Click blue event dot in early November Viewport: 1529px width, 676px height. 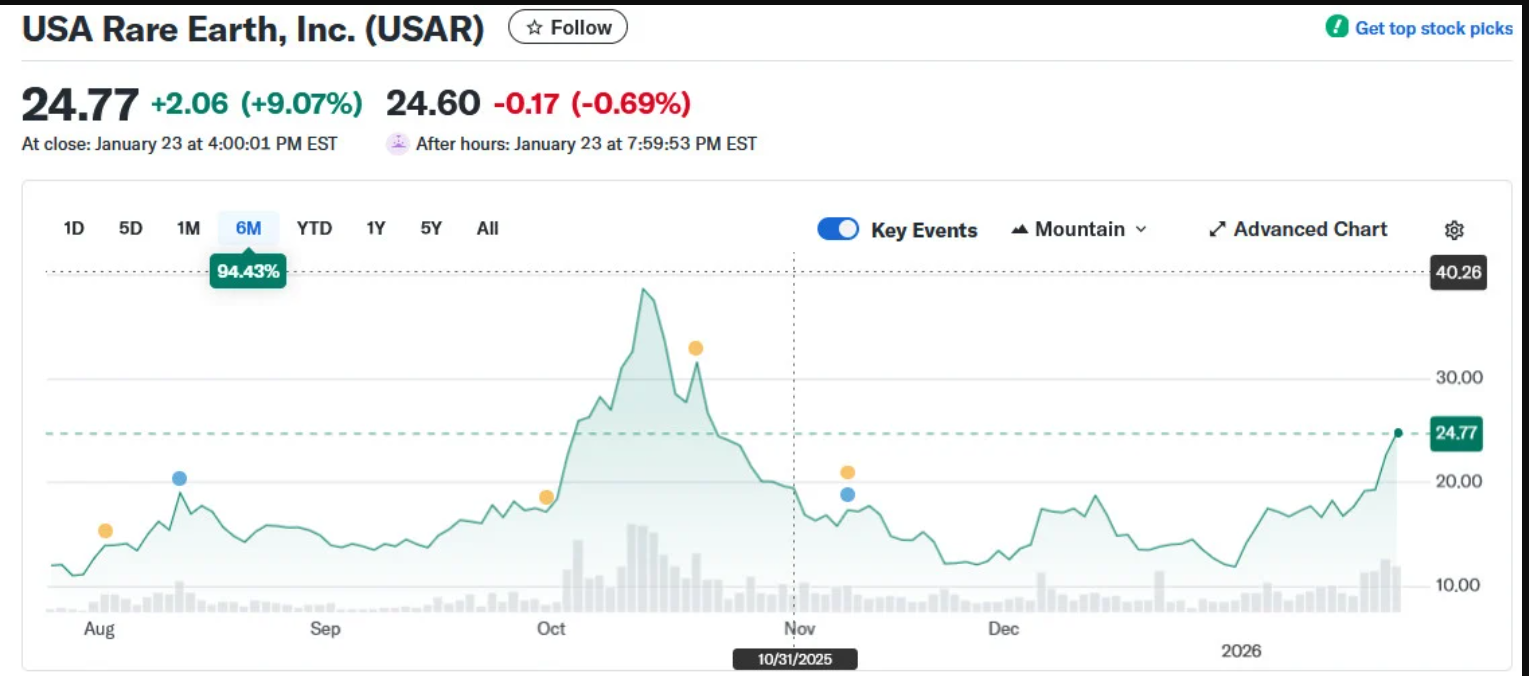pyautogui.click(x=848, y=494)
